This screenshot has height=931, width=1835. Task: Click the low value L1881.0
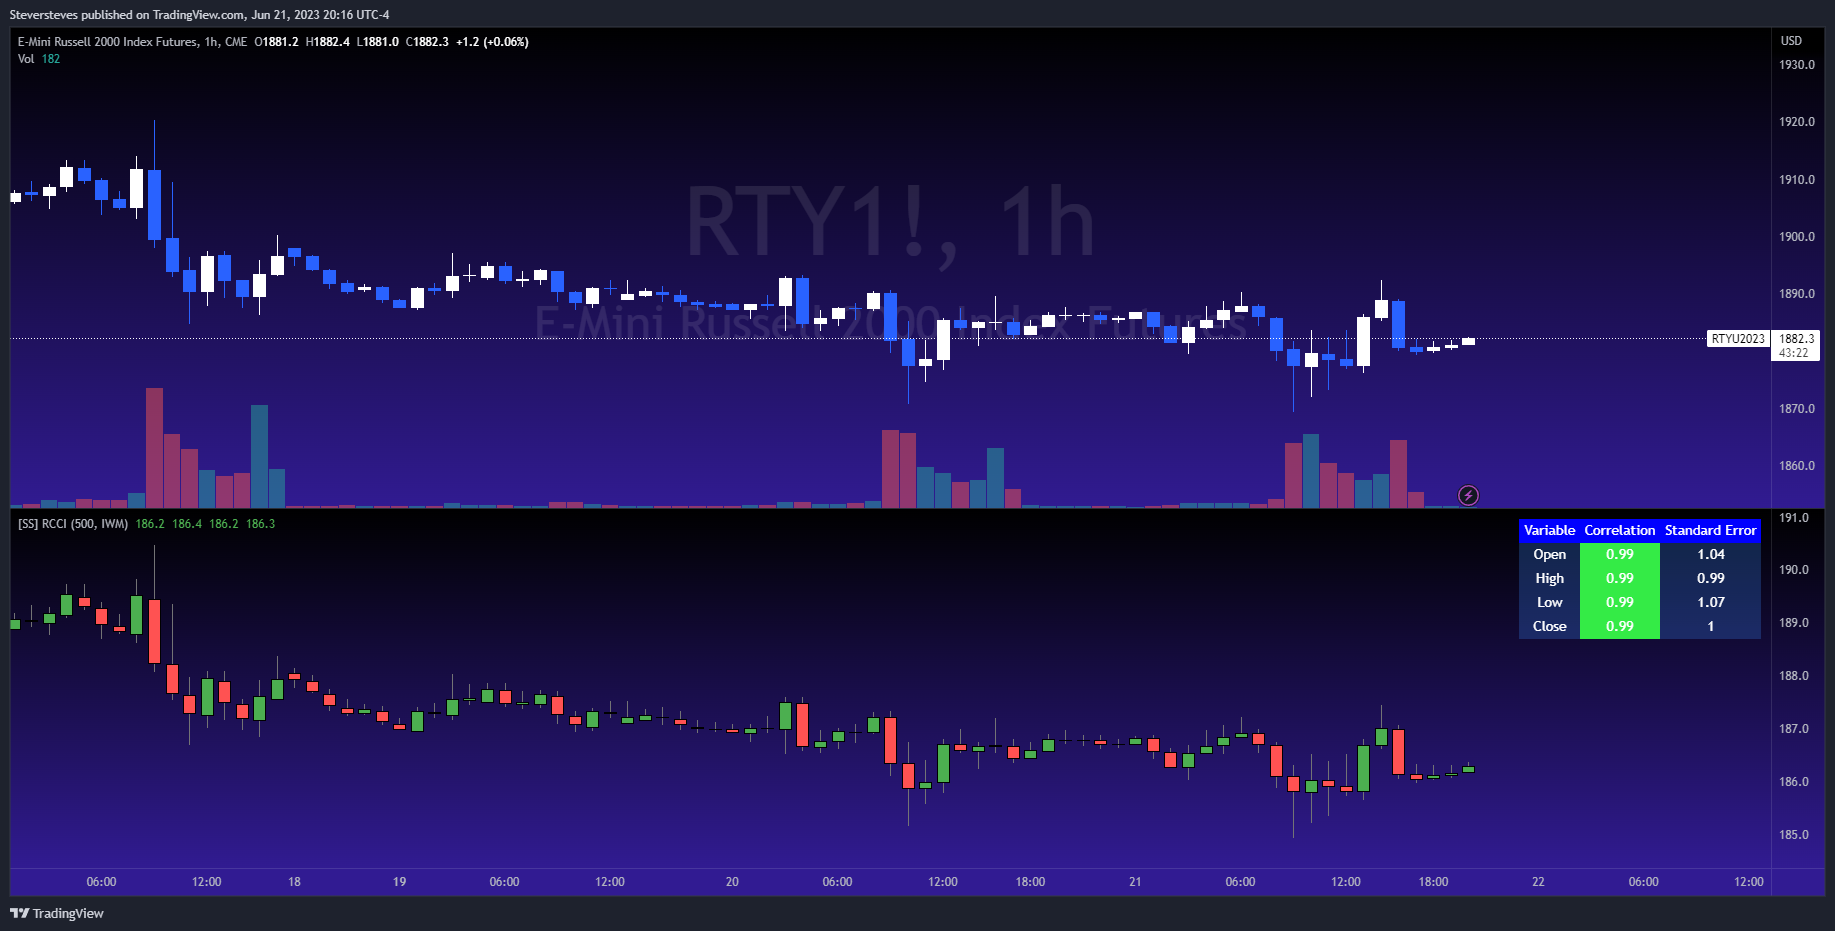378,42
